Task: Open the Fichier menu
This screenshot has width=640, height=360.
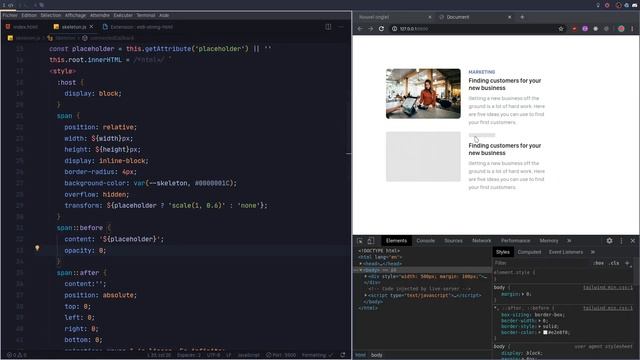Action: (10, 15)
